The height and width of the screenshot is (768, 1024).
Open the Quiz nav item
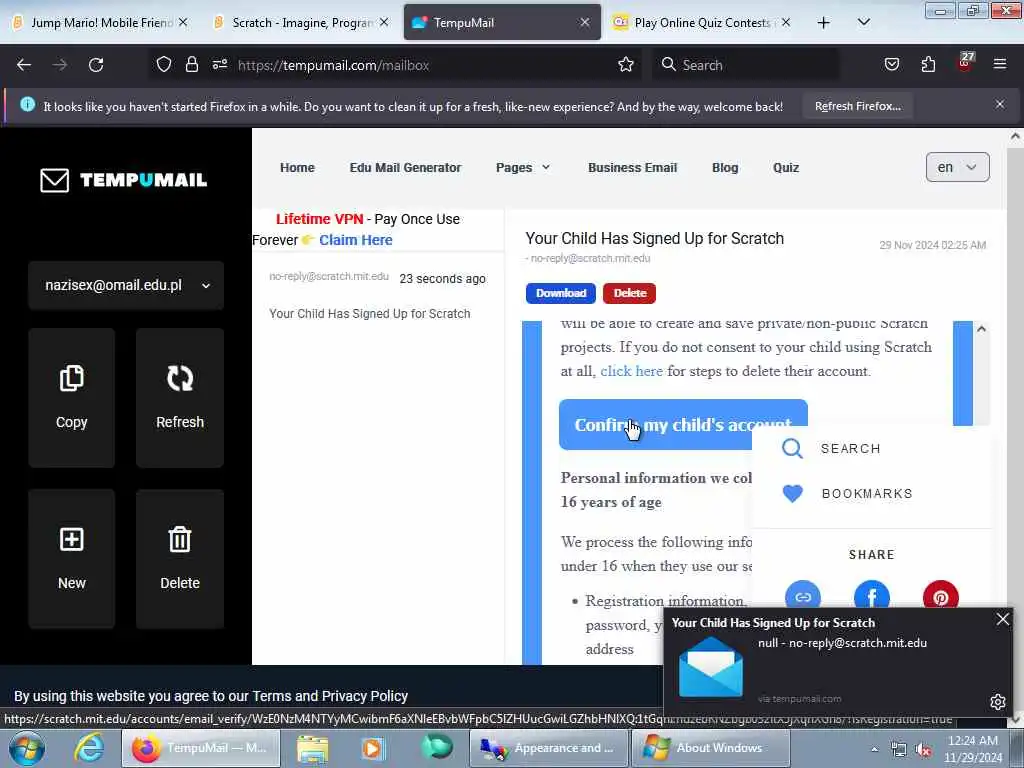tap(786, 168)
